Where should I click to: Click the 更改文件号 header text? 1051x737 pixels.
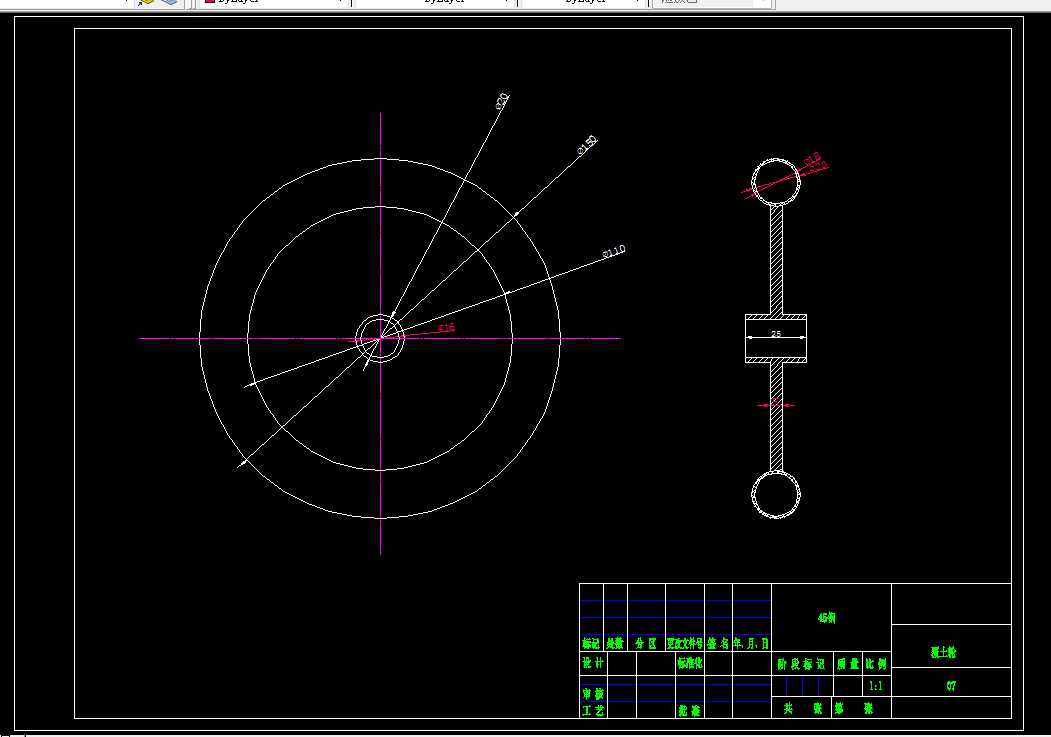684,643
